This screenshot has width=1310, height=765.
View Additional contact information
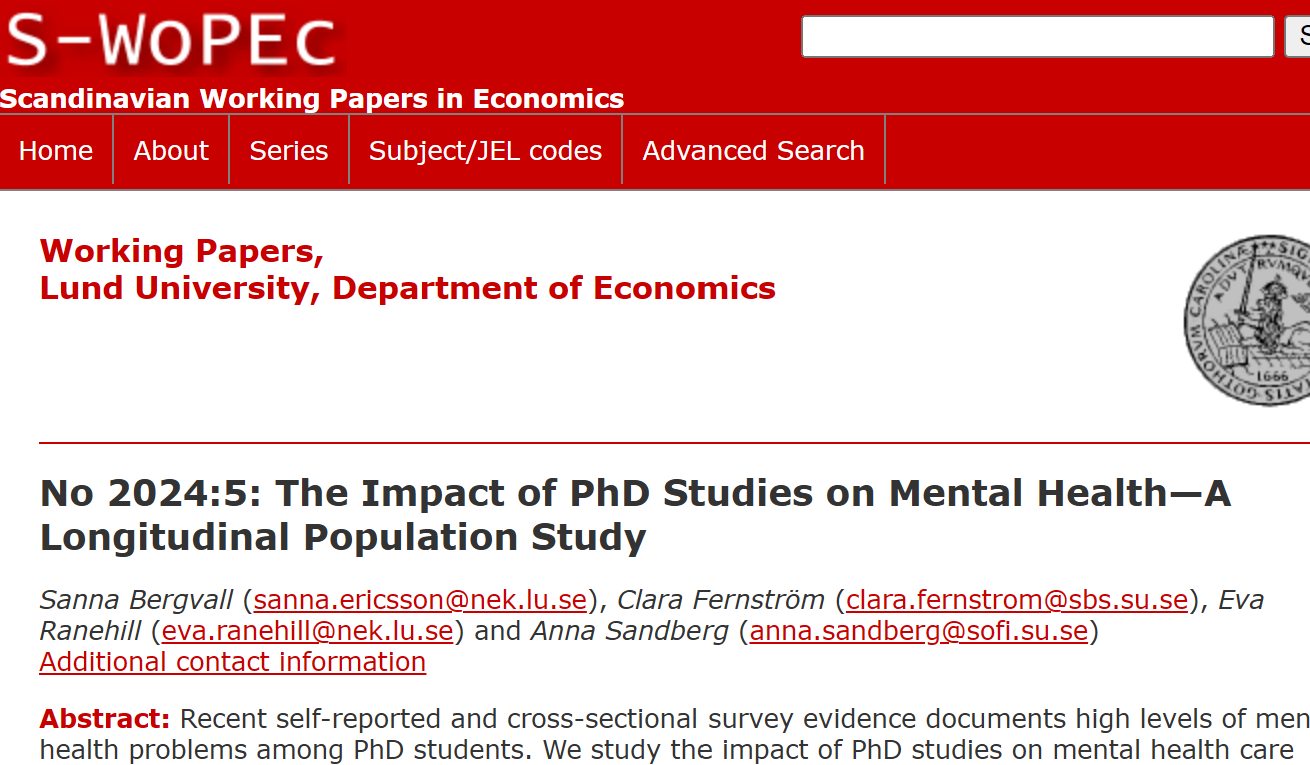[233, 662]
